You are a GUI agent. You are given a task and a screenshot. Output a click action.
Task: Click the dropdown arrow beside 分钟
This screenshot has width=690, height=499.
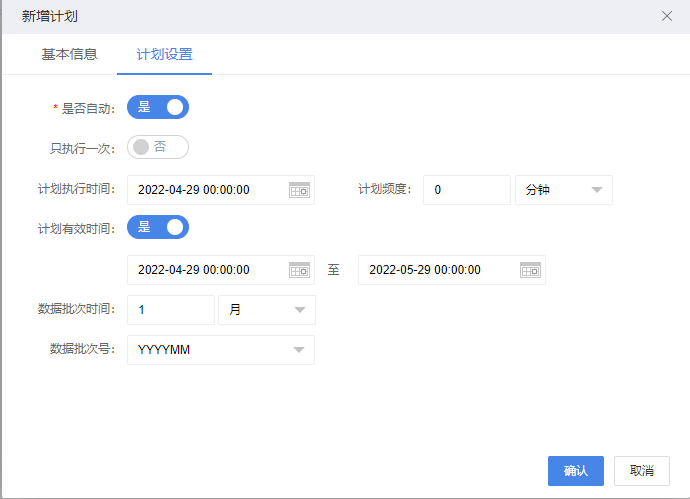tap(597, 190)
